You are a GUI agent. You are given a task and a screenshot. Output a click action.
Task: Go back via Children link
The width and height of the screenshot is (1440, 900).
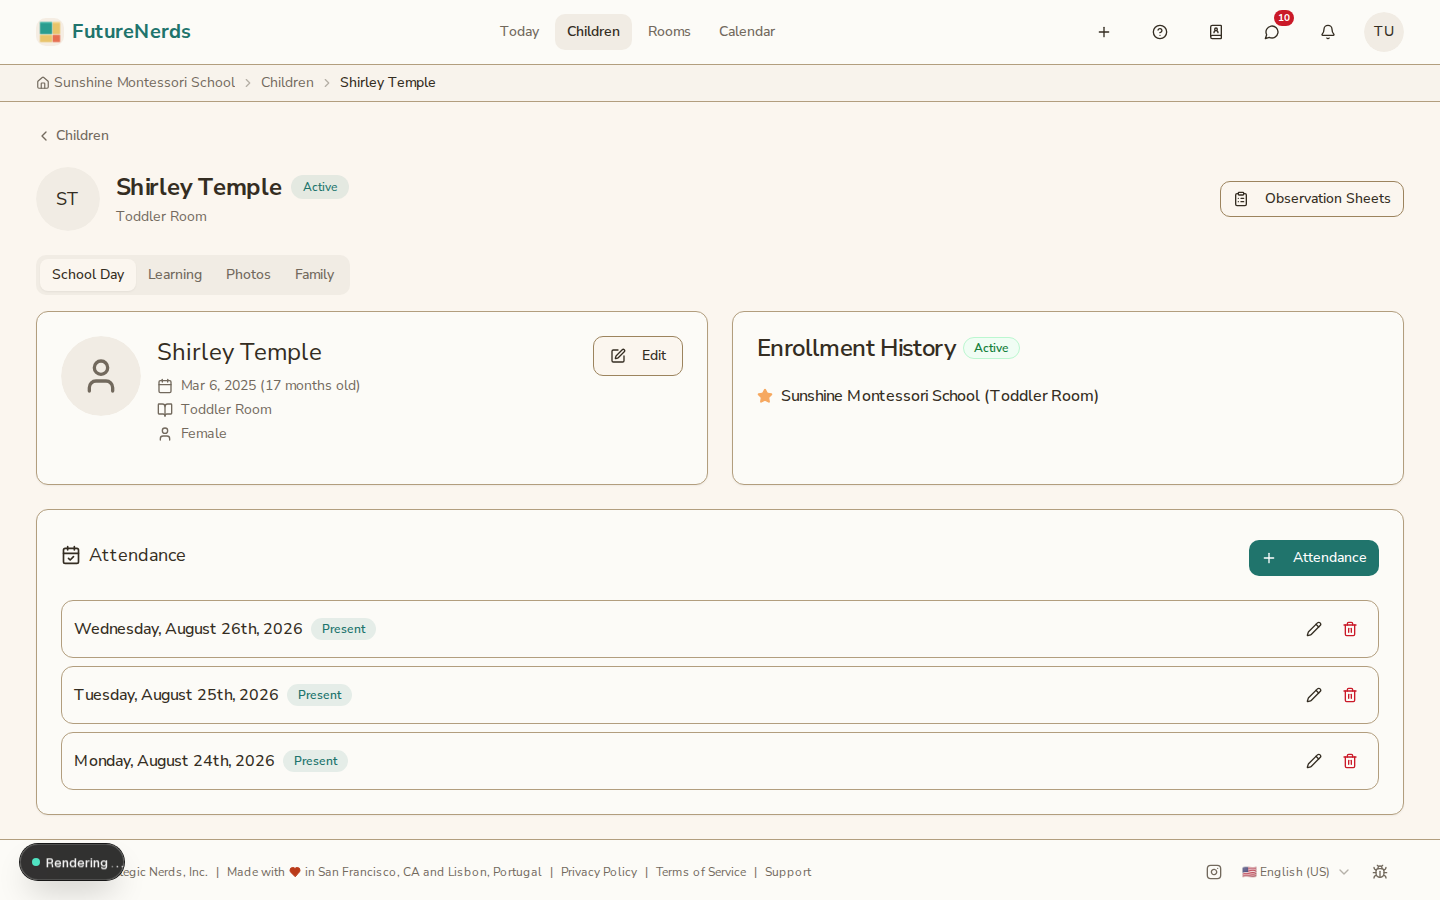tap(74, 136)
